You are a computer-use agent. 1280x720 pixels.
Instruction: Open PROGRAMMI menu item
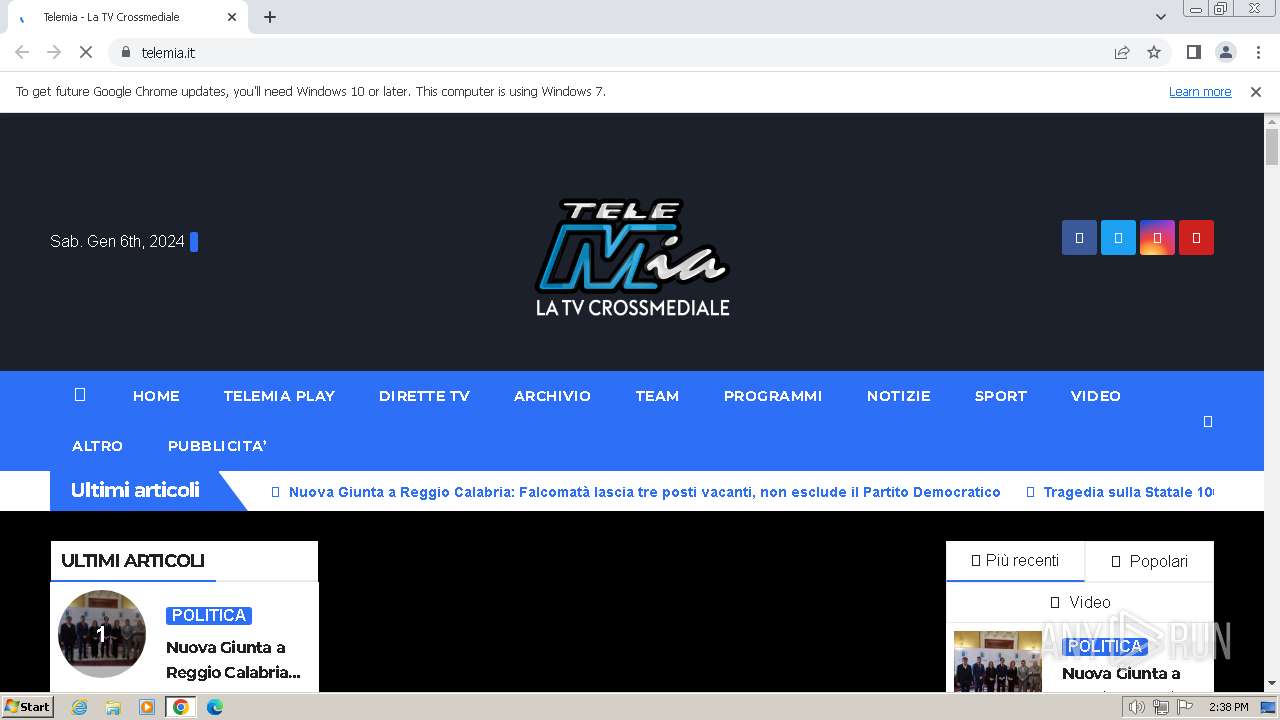(773, 396)
